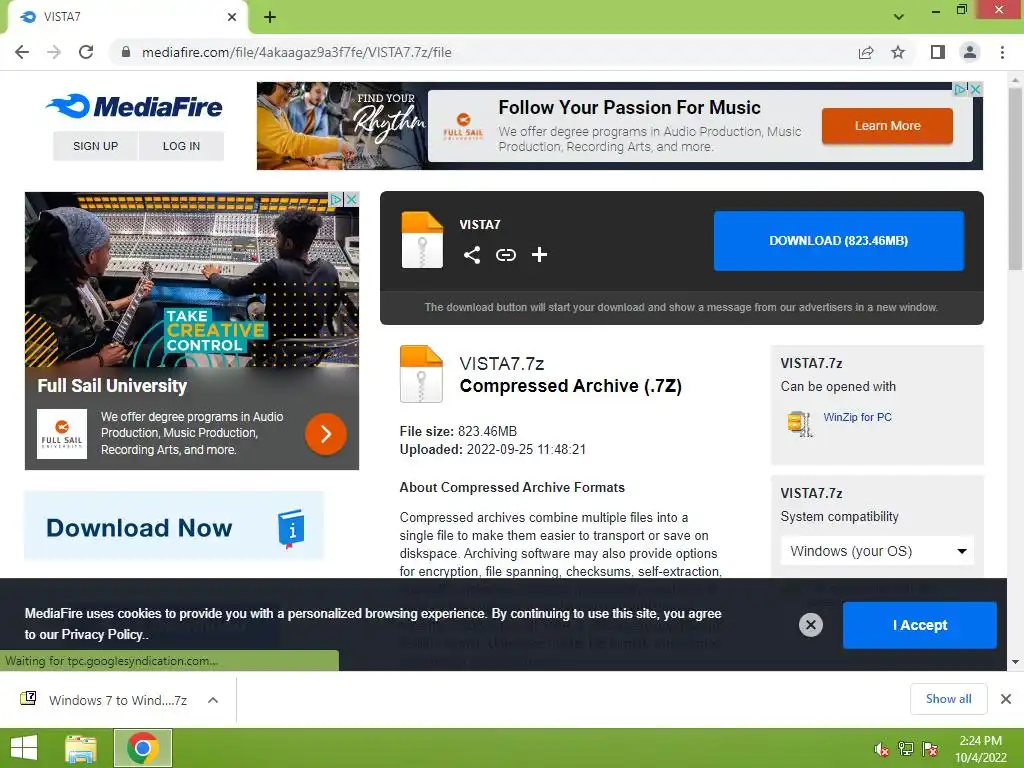Click the orange arrow in the Full Sail ad
This screenshot has width=1024, height=768.
coord(326,434)
